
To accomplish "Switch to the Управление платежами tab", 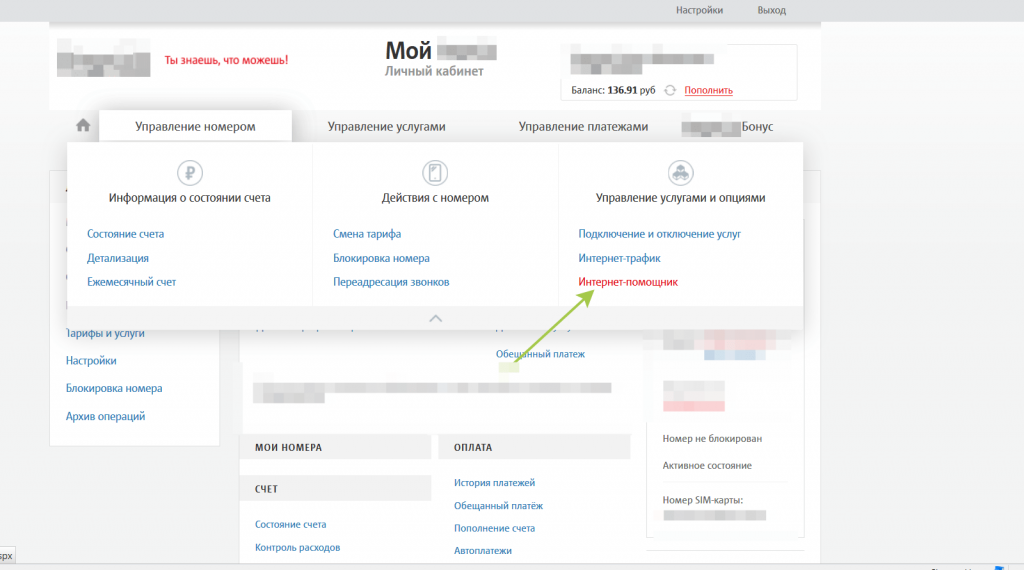I will [583, 127].
